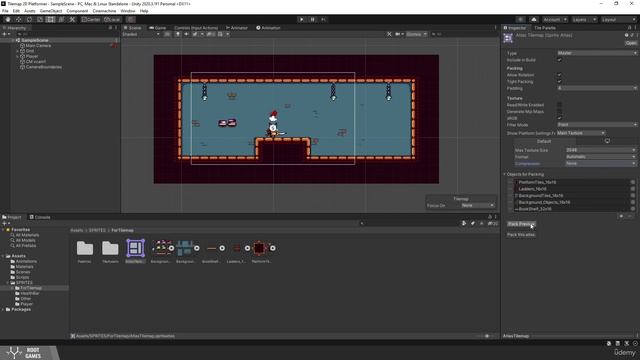
Task: Select the Hand tool in the toolbar
Action: tap(8, 19)
